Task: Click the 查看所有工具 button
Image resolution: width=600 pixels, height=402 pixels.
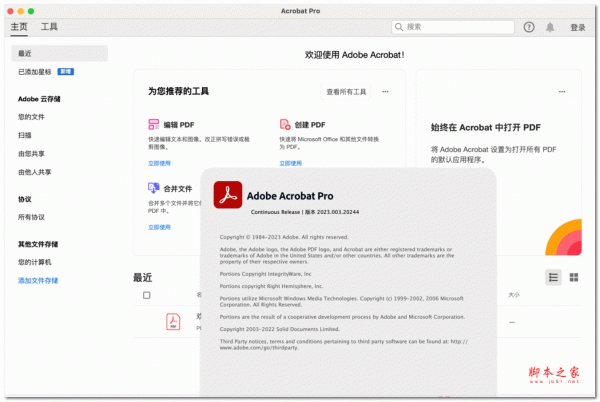Action: [x=346, y=92]
